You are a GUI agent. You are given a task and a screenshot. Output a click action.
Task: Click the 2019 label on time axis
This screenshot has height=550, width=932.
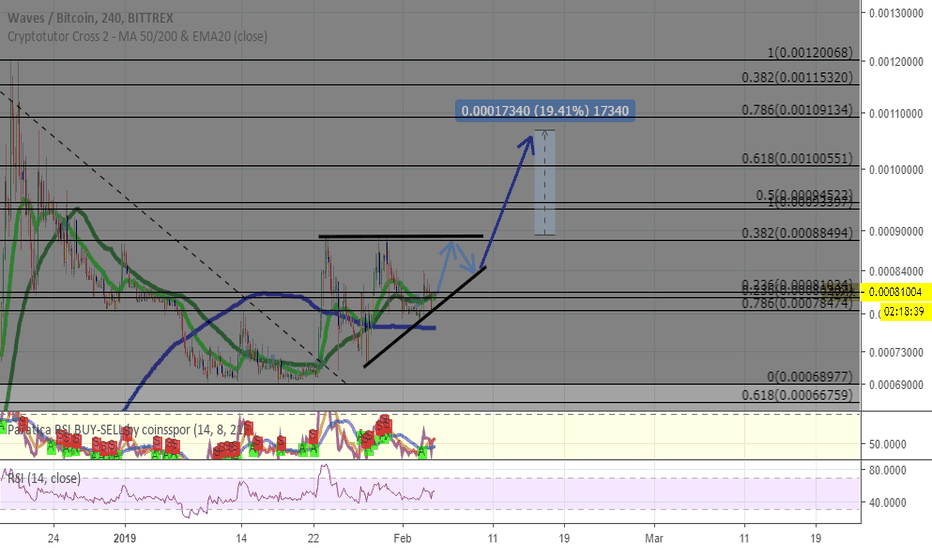[x=124, y=538]
